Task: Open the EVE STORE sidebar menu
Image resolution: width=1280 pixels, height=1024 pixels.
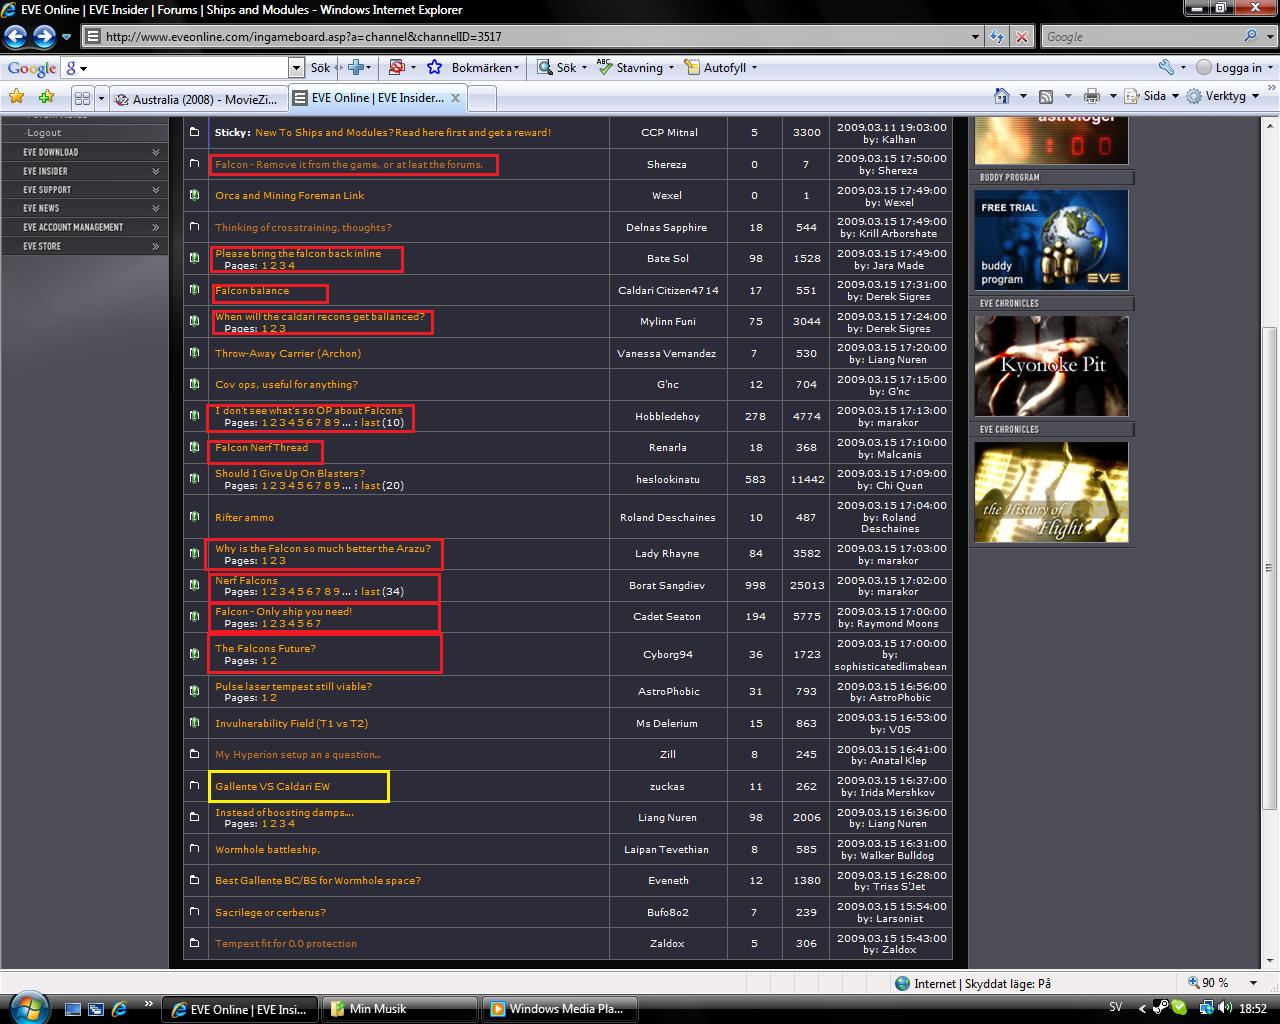Action: (x=84, y=246)
